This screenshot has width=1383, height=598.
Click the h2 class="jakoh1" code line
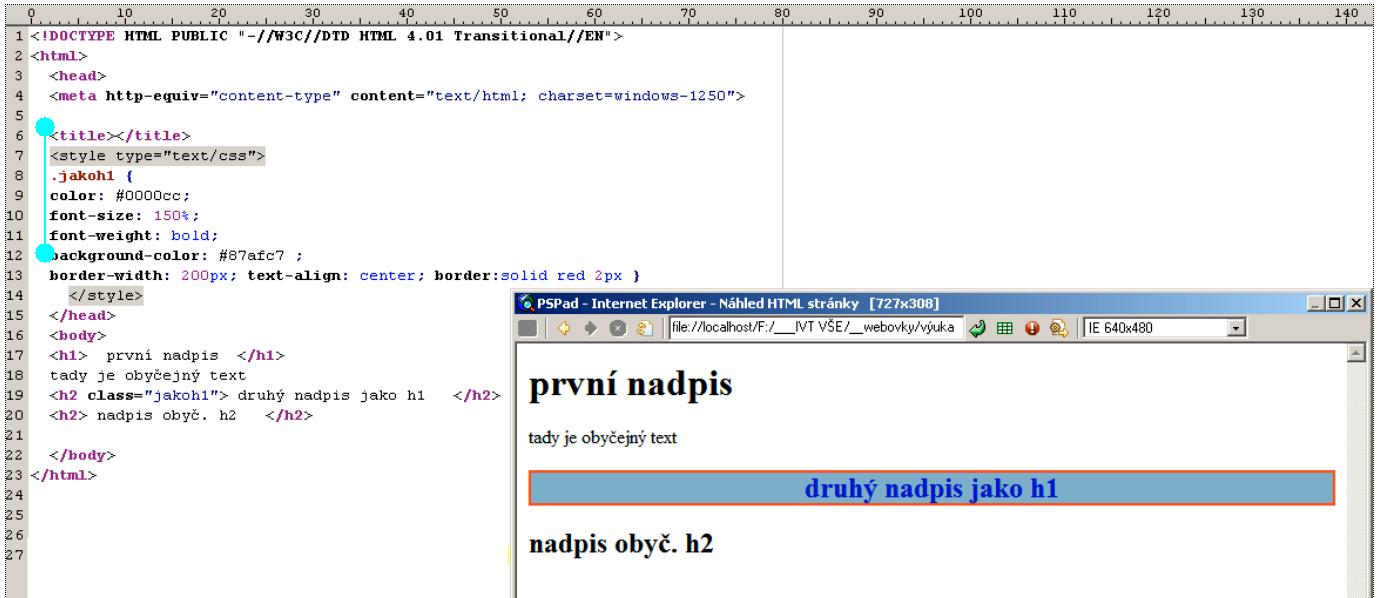tap(275, 393)
